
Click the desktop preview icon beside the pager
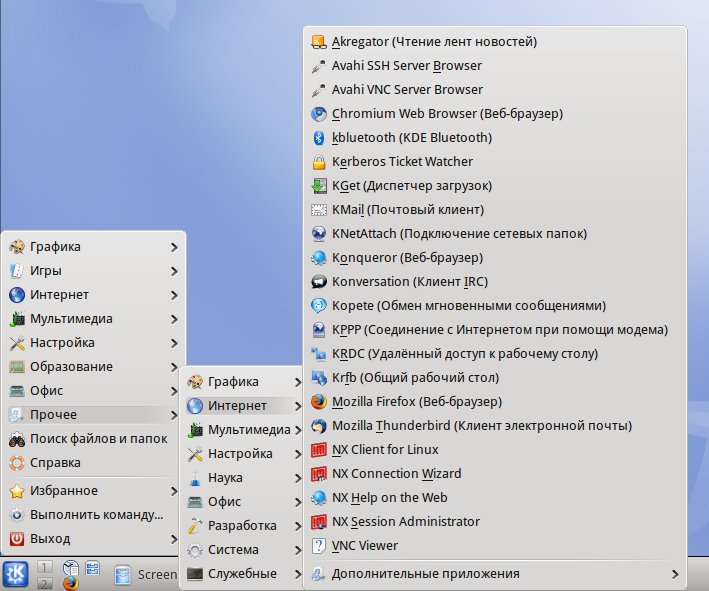click(x=71, y=567)
